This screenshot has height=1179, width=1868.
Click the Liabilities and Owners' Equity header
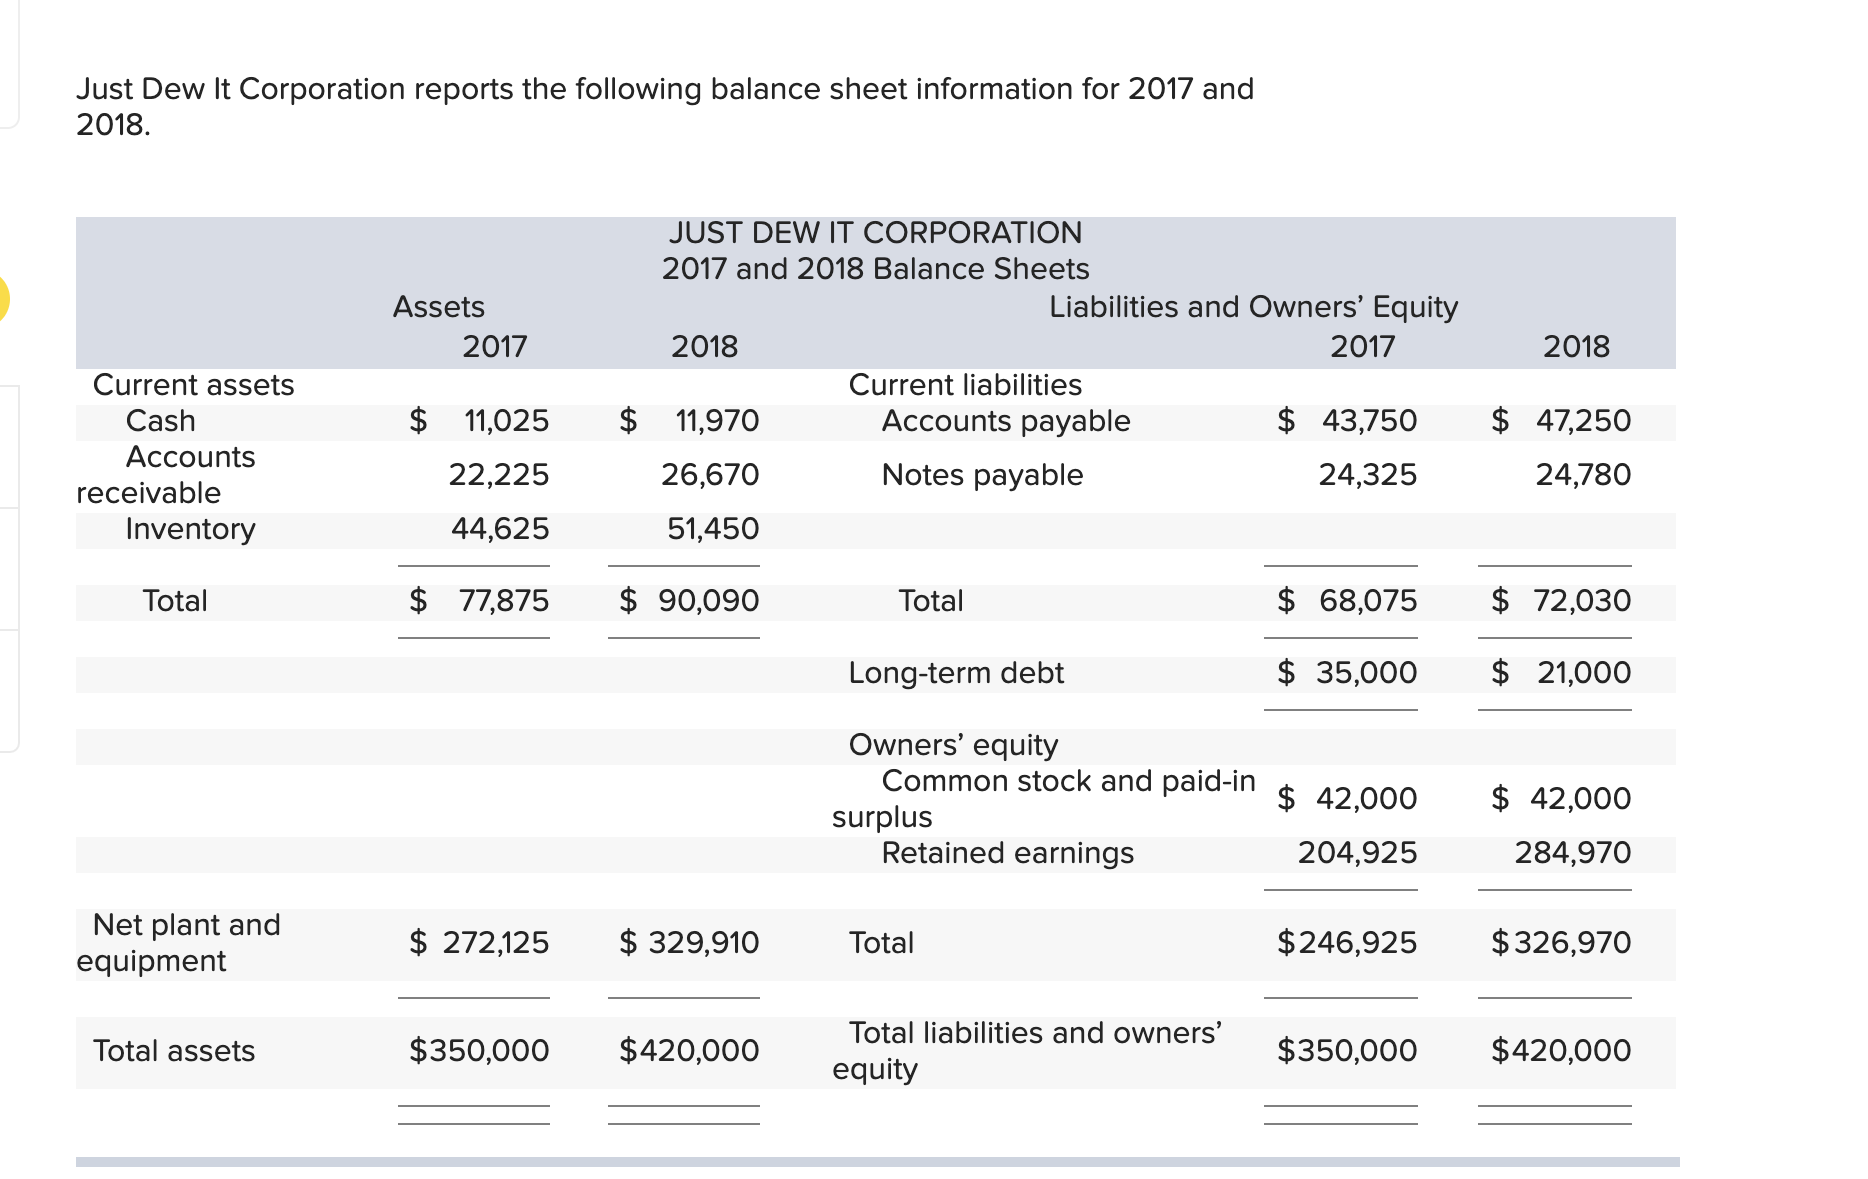coord(1253,307)
